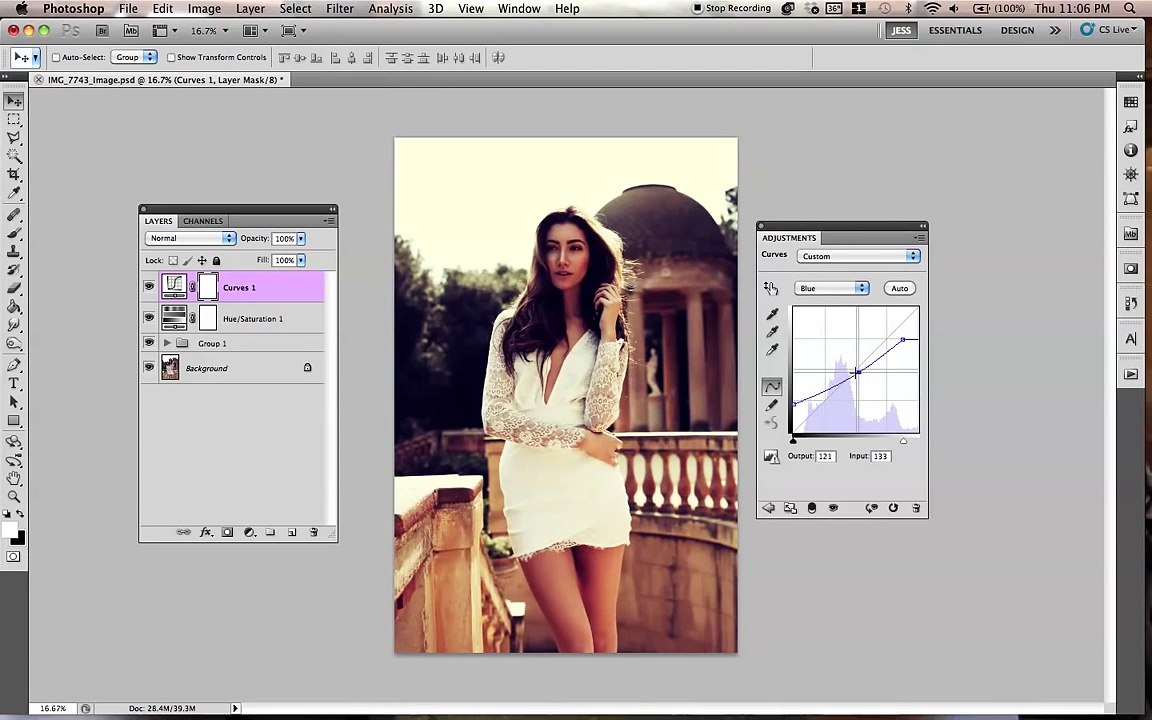Toggle lock transparent pixels
The width and height of the screenshot is (1152, 720).
tap(173, 260)
